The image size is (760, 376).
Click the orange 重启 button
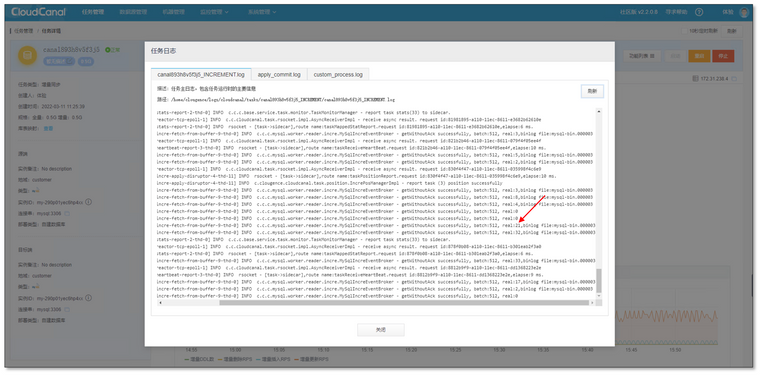(x=699, y=56)
